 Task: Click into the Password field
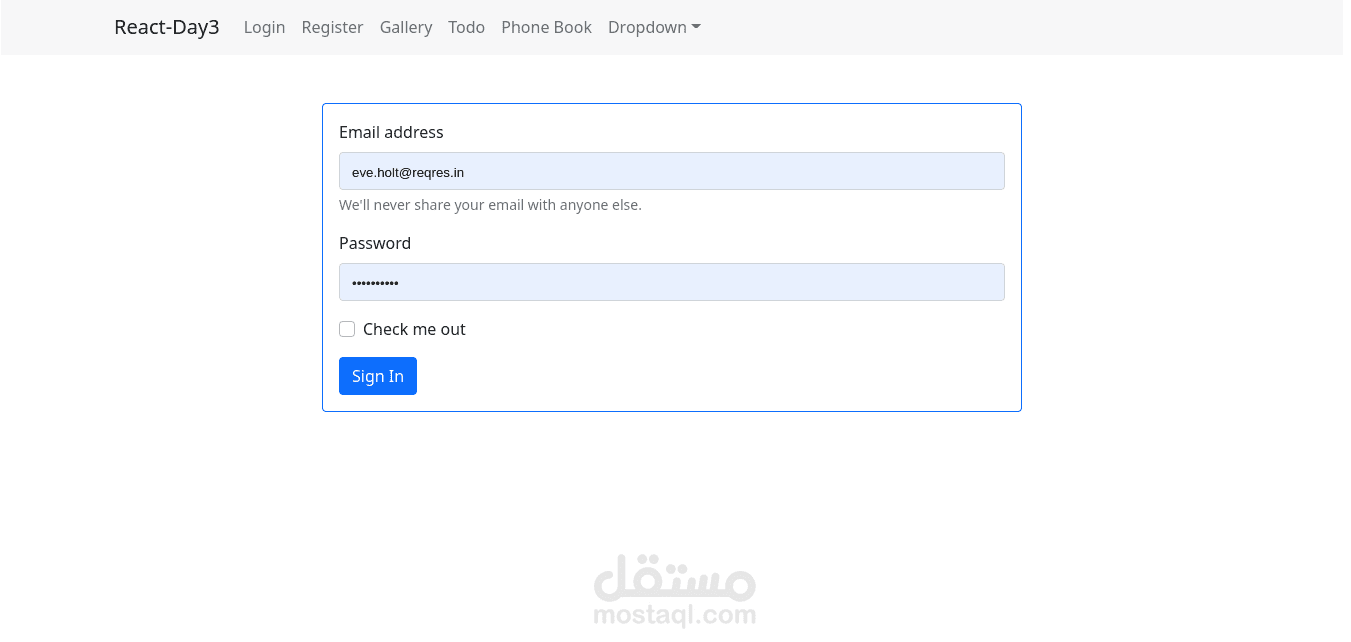click(x=671, y=282)
